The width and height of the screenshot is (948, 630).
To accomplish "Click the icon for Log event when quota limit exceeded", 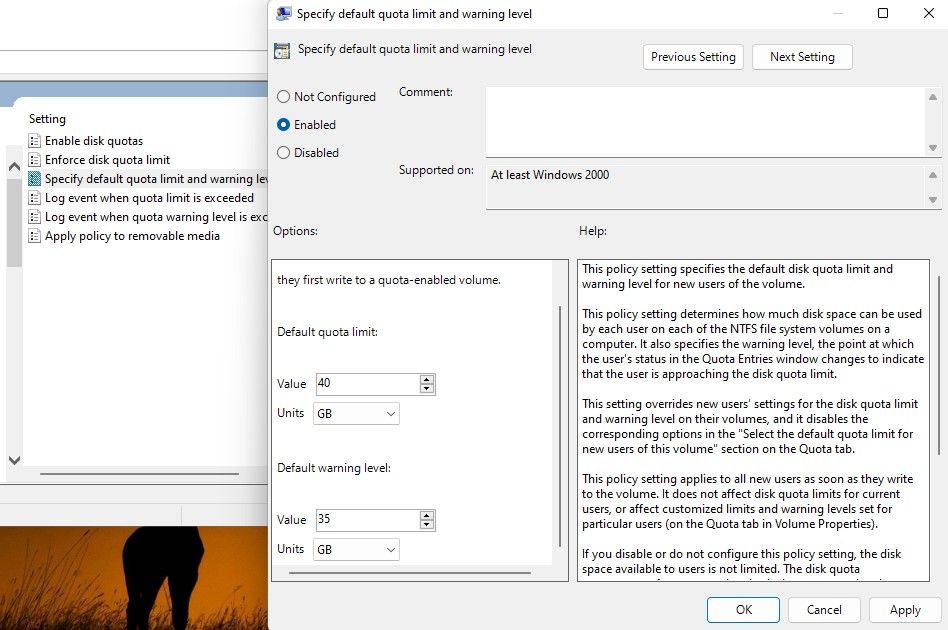I will click(x=35, y=198).
